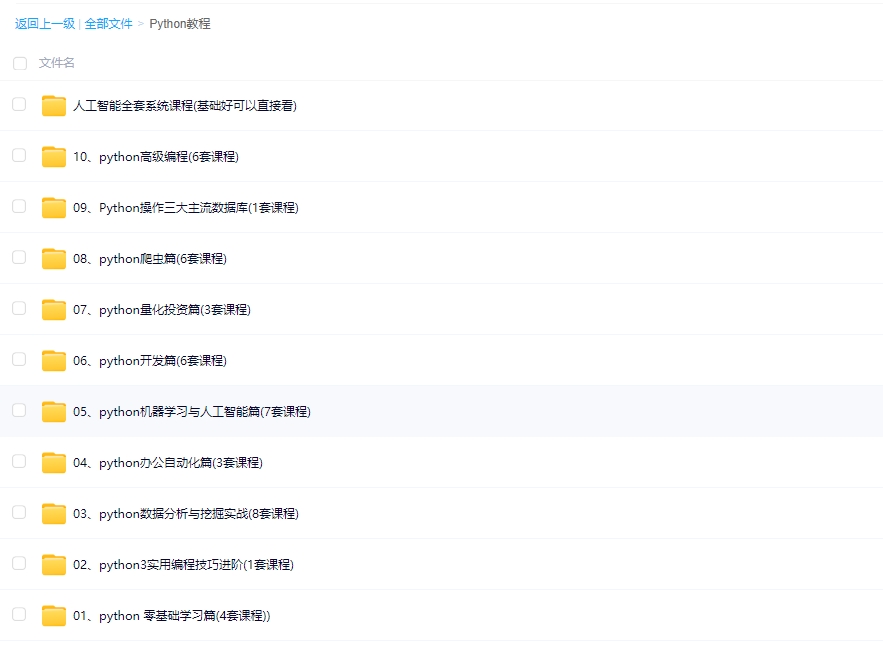Check the box for 10、python高级编程
The image size is (883, 669).
pos(19,155)
